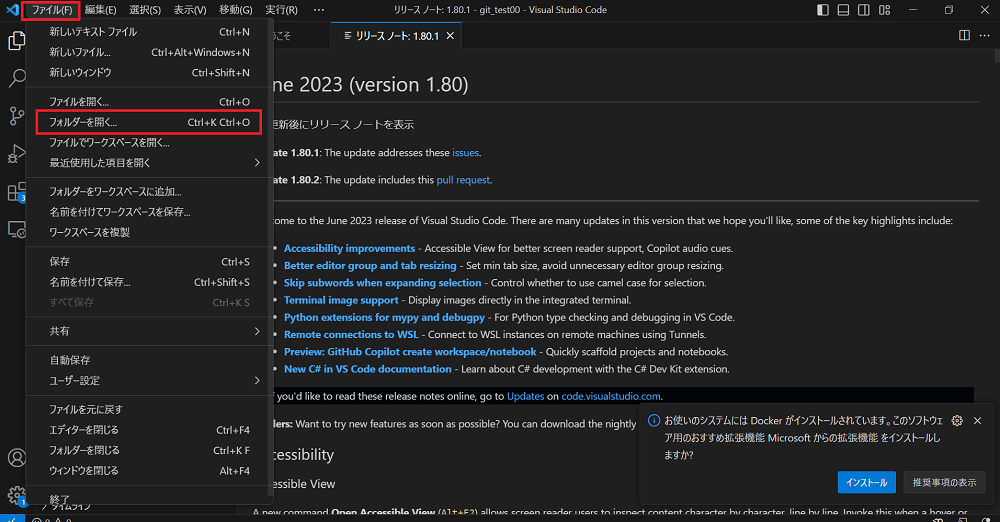The image size is (1000, 522).
Task: Toggle the primary side bar layout button
Action: coord(823,10)
